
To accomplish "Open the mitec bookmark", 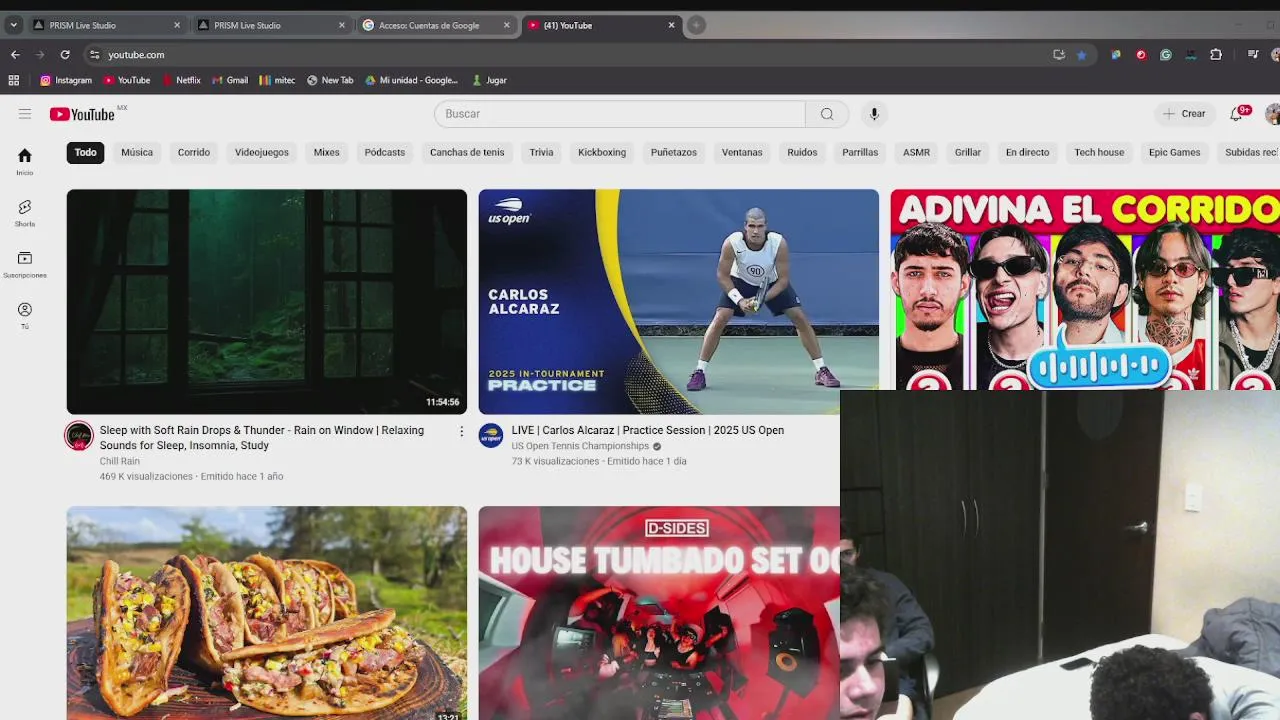I will [277, 80].
